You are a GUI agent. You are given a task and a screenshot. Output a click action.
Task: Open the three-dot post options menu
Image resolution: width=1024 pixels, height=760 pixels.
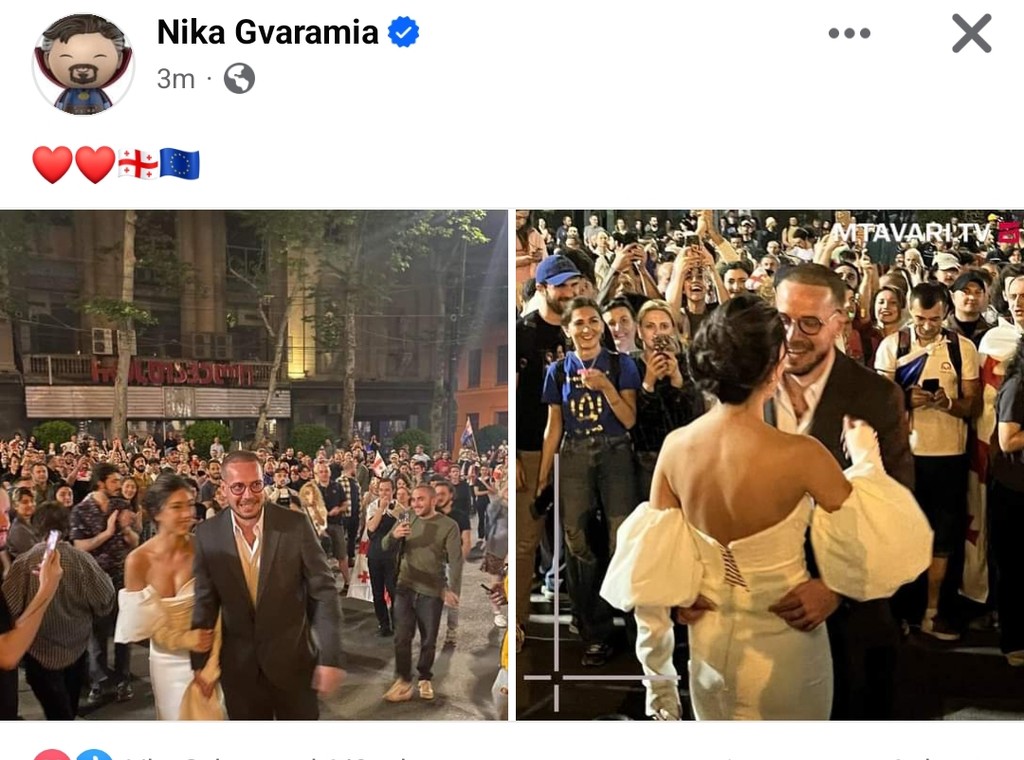tap(849, 33)
